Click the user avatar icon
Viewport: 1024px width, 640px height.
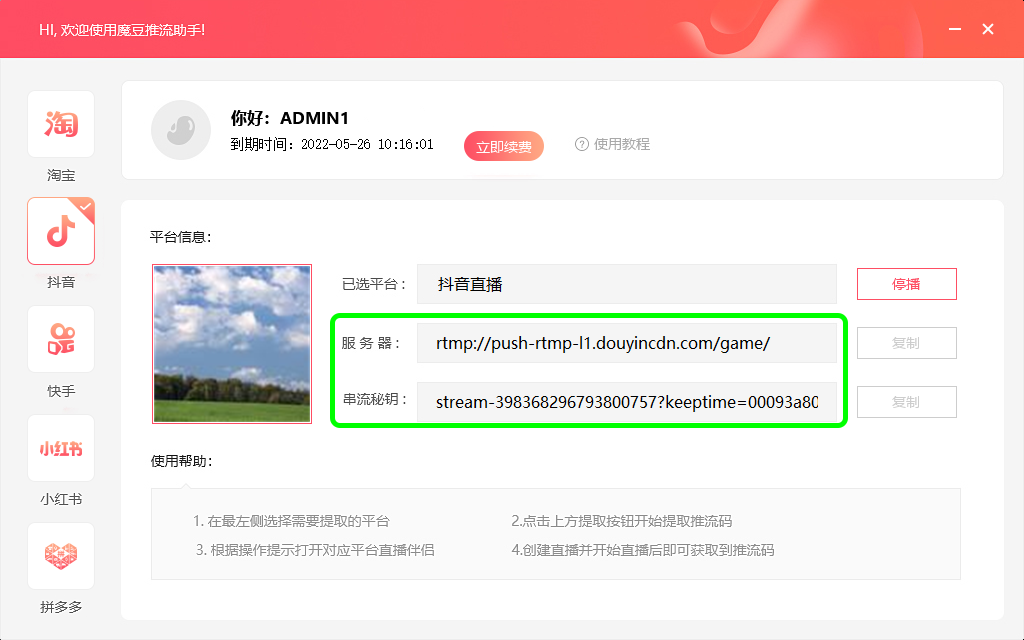pos(181,130)
